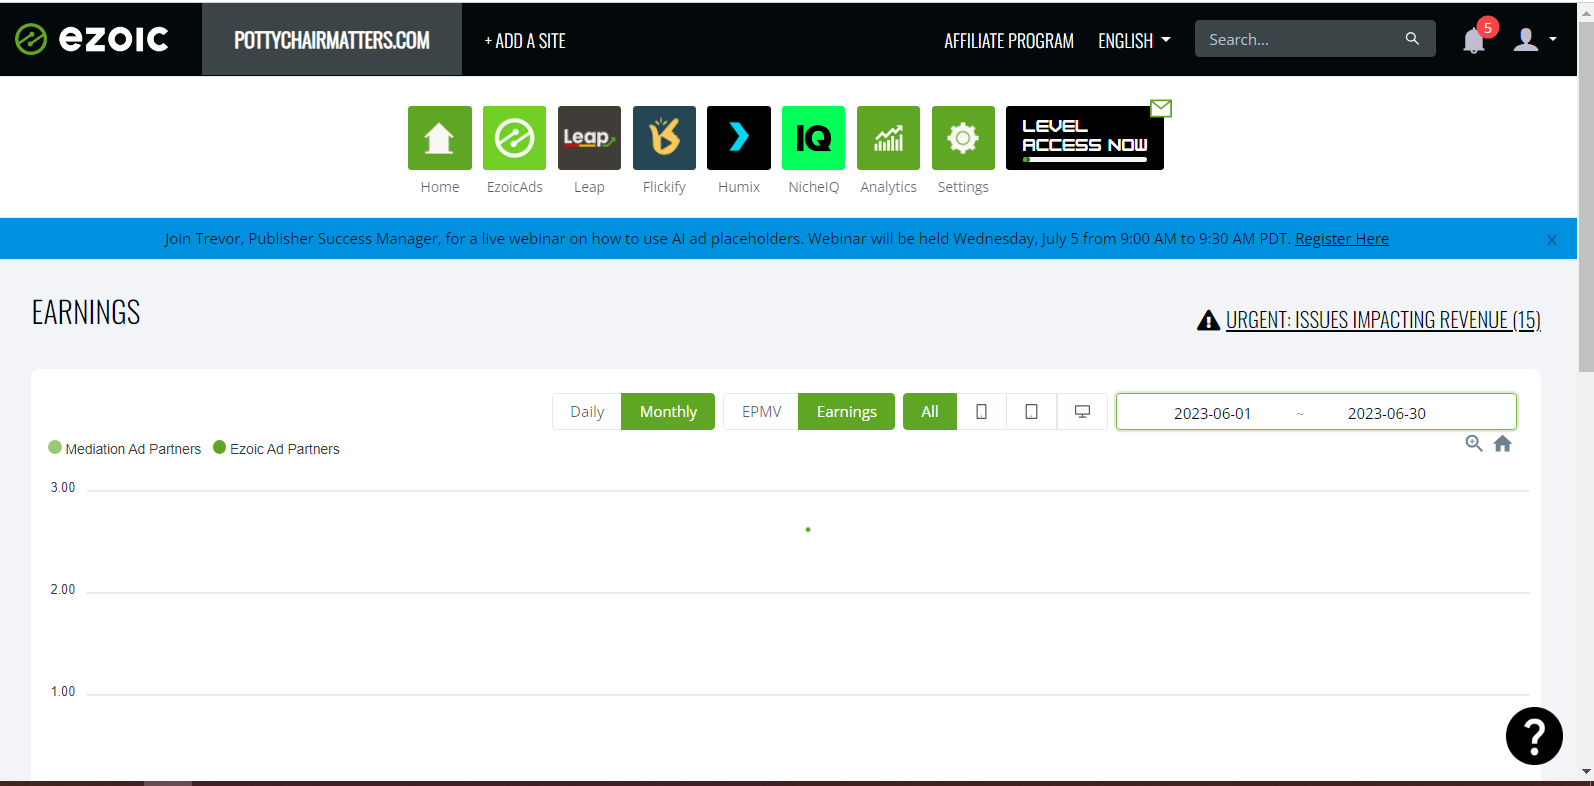Select the POTTYCHAIRMATTERS.COM site tab
1594x786 pixels.
coord(332,40)
